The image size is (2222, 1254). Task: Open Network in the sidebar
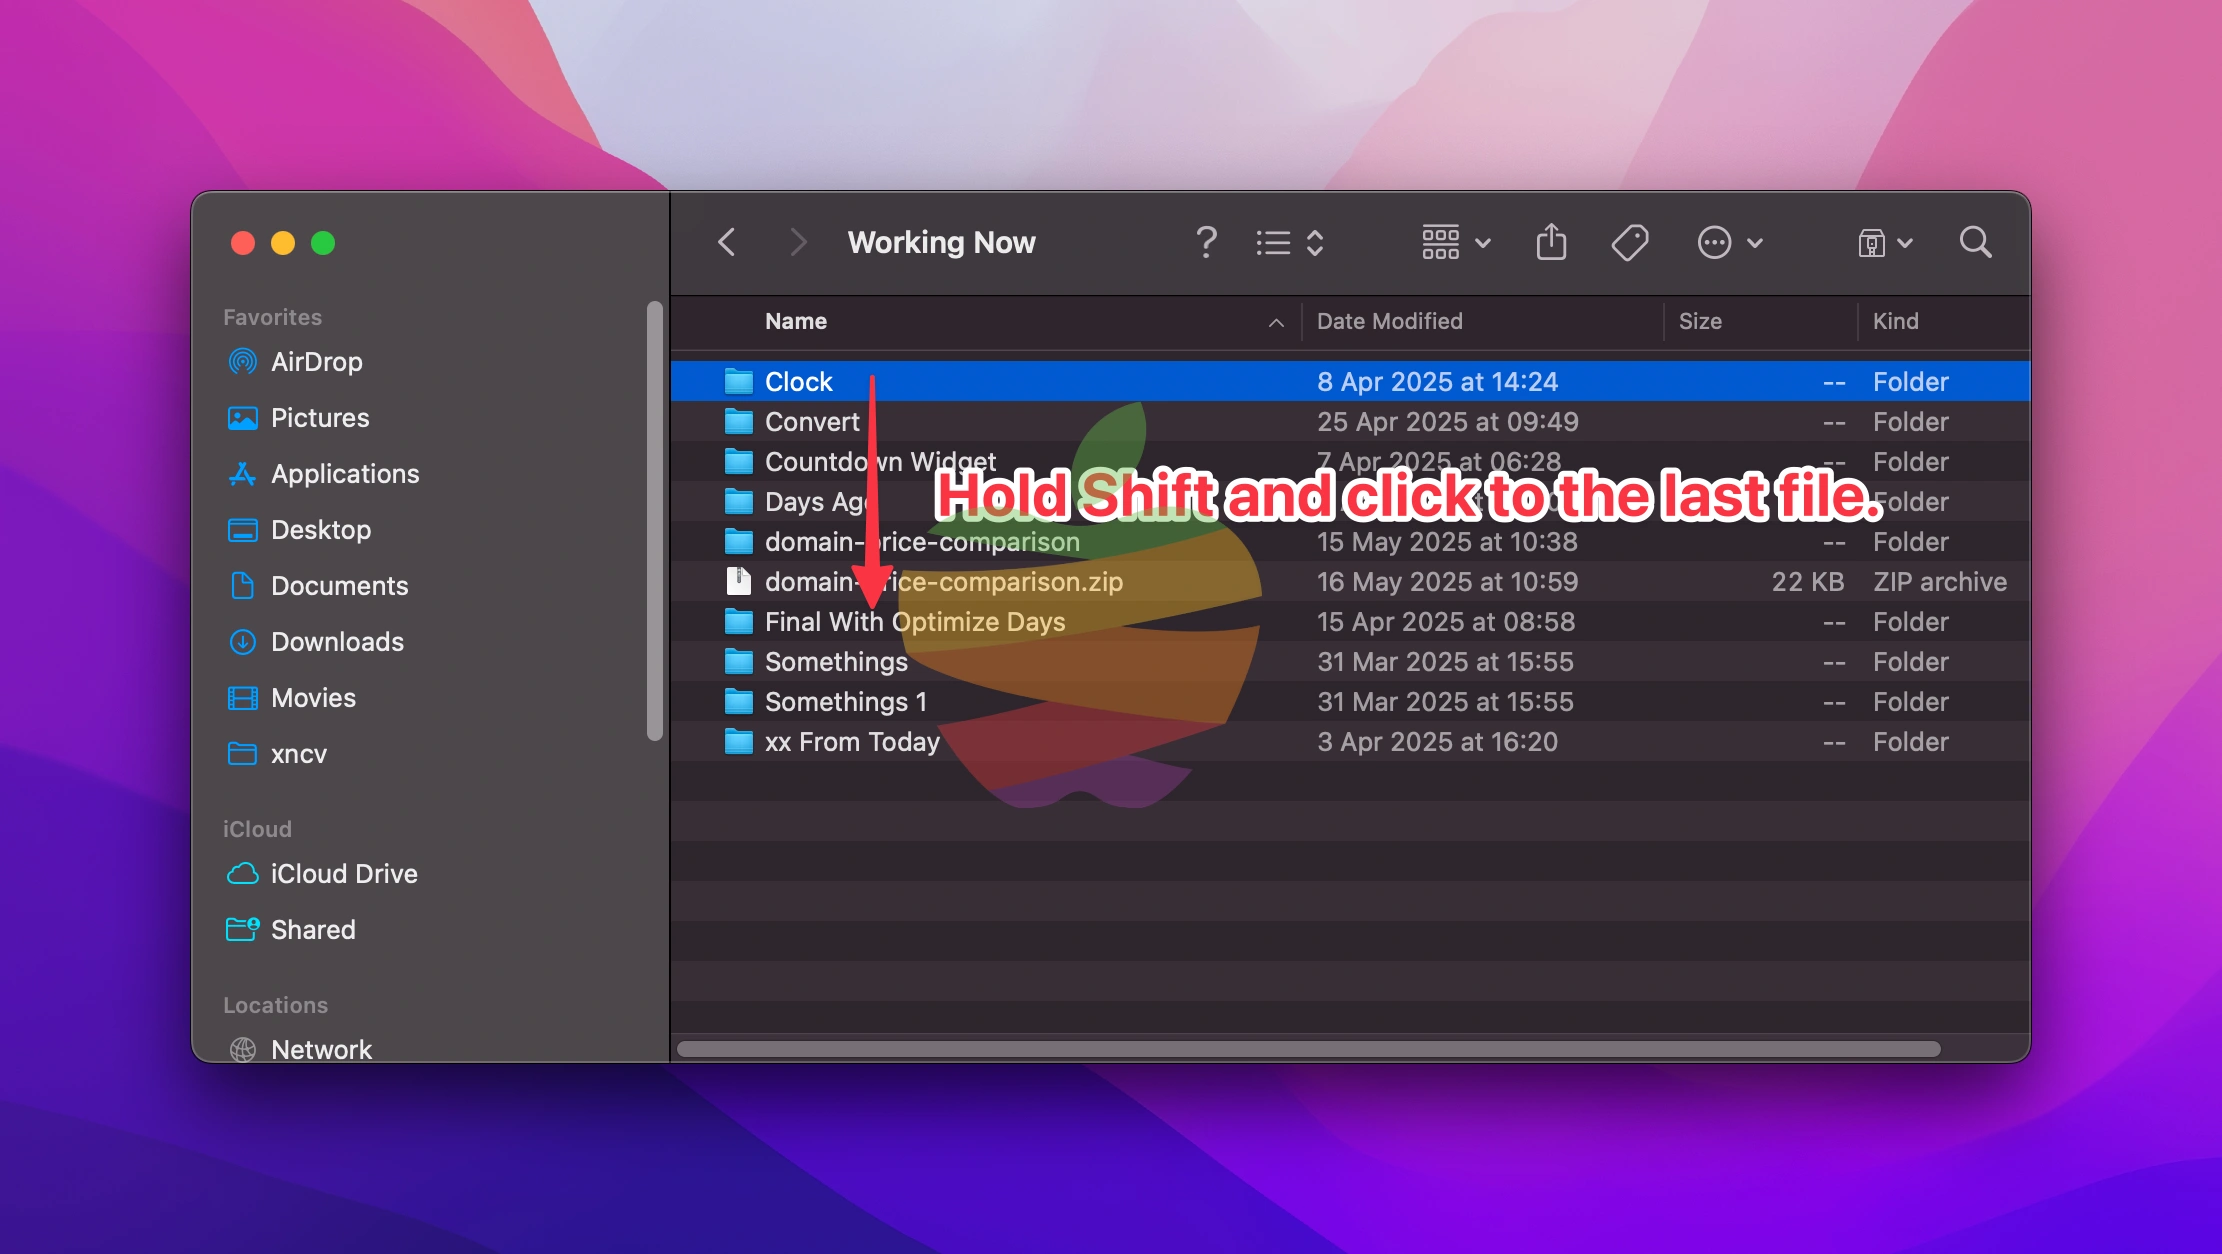coord(320,1049)
